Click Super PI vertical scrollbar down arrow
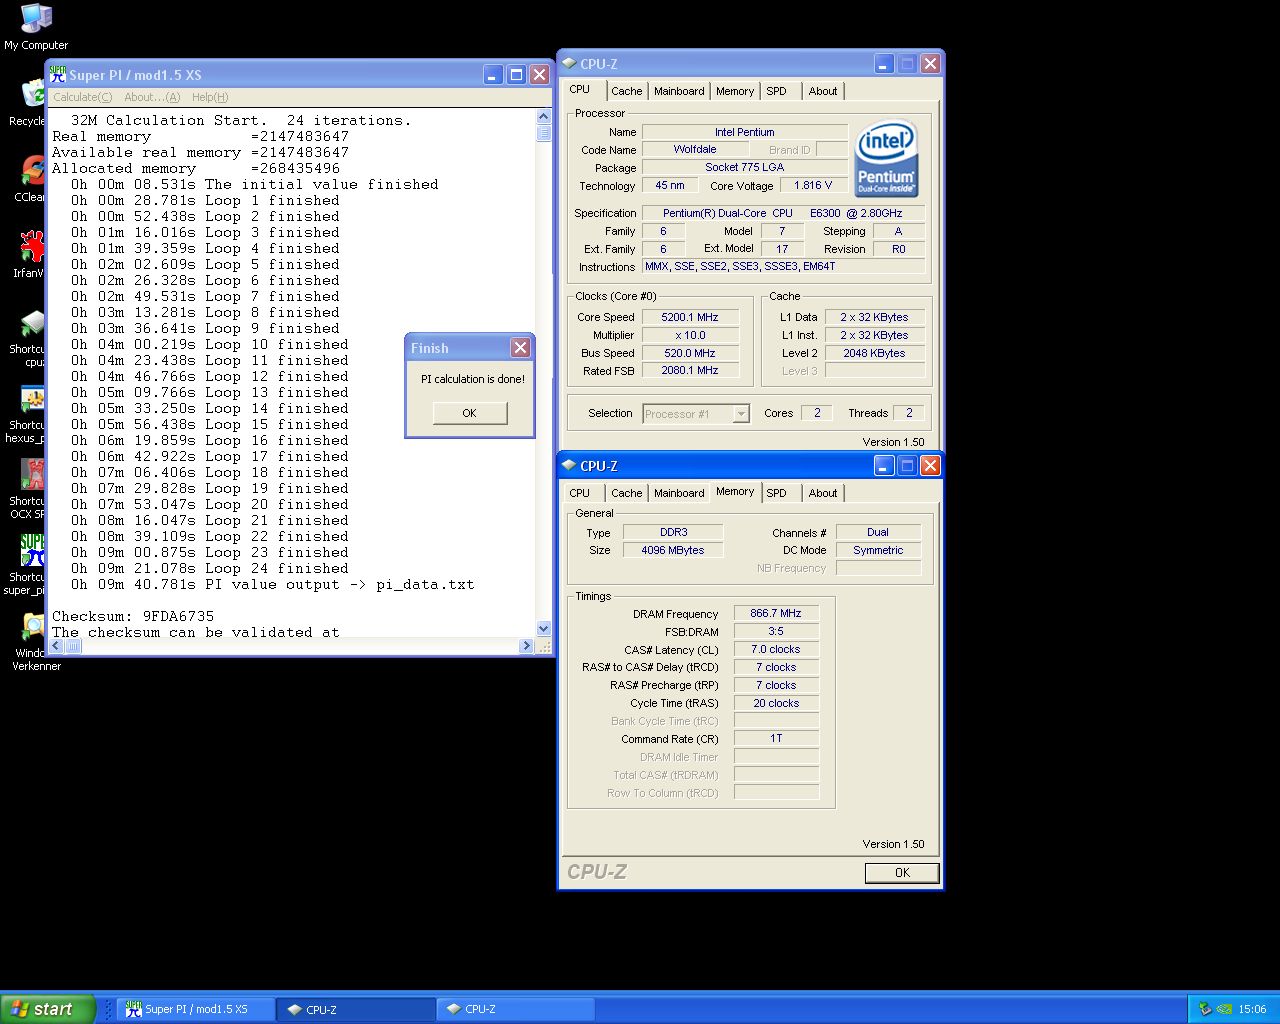Viewport: 1280px width, 1024px height. pos(544,629)
